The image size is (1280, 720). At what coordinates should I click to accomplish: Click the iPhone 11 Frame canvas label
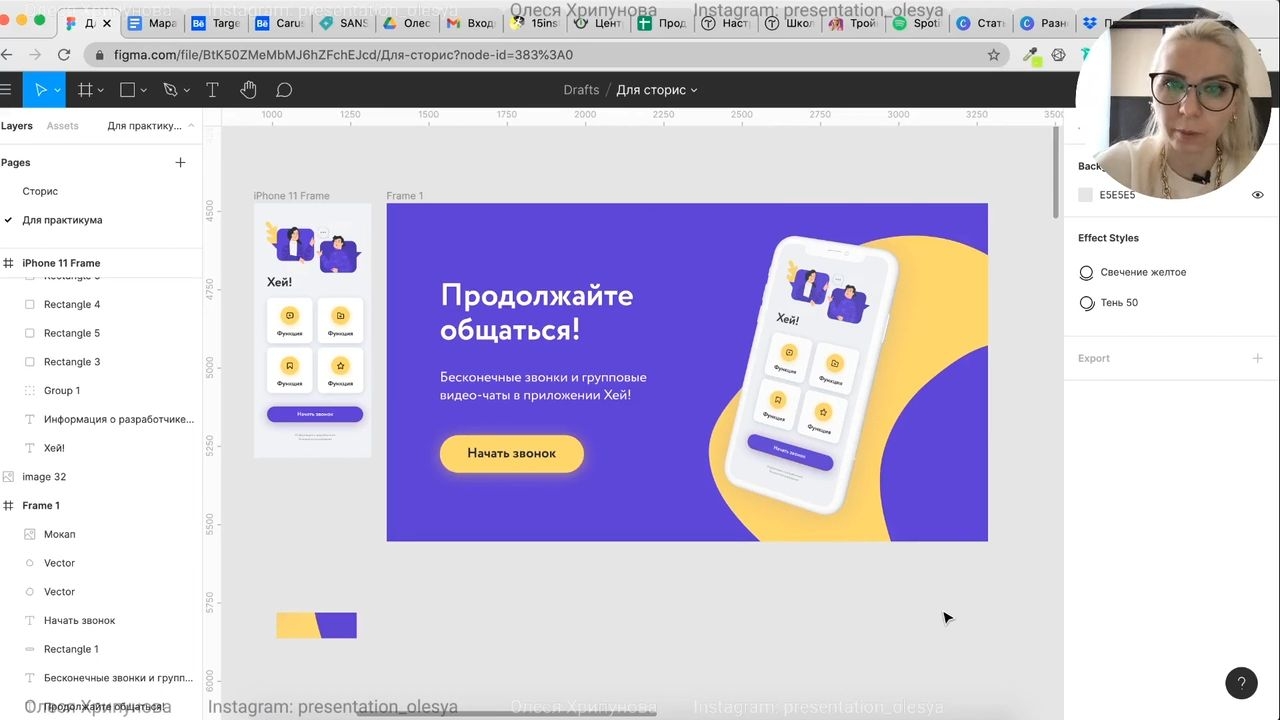coord(291,196)
